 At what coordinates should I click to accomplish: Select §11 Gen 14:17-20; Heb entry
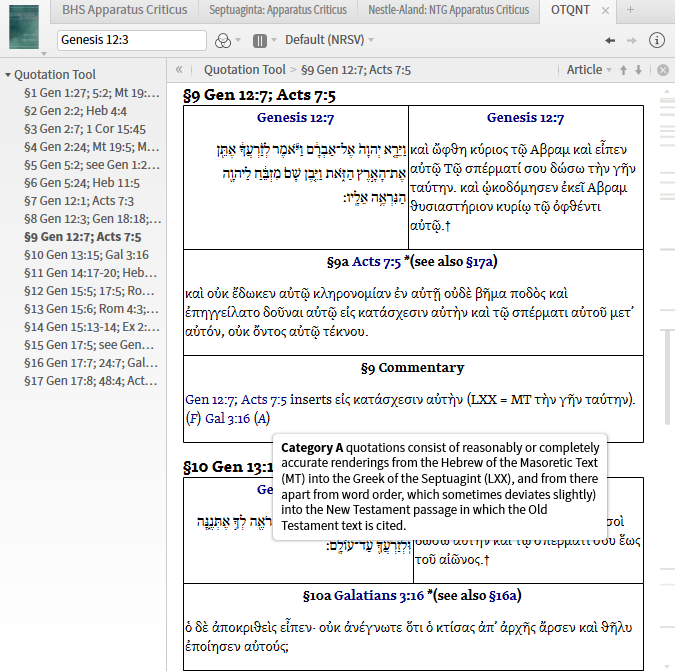[x=90, y=273]
